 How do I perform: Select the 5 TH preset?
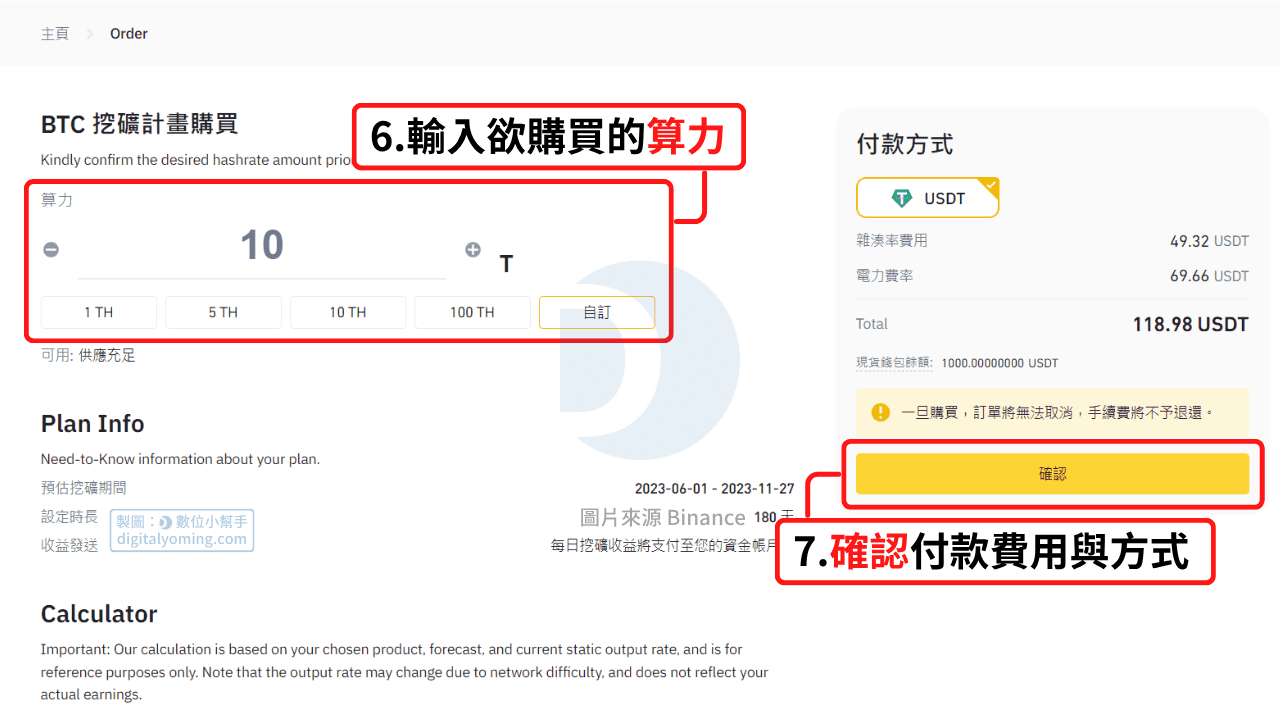(223, 312)
